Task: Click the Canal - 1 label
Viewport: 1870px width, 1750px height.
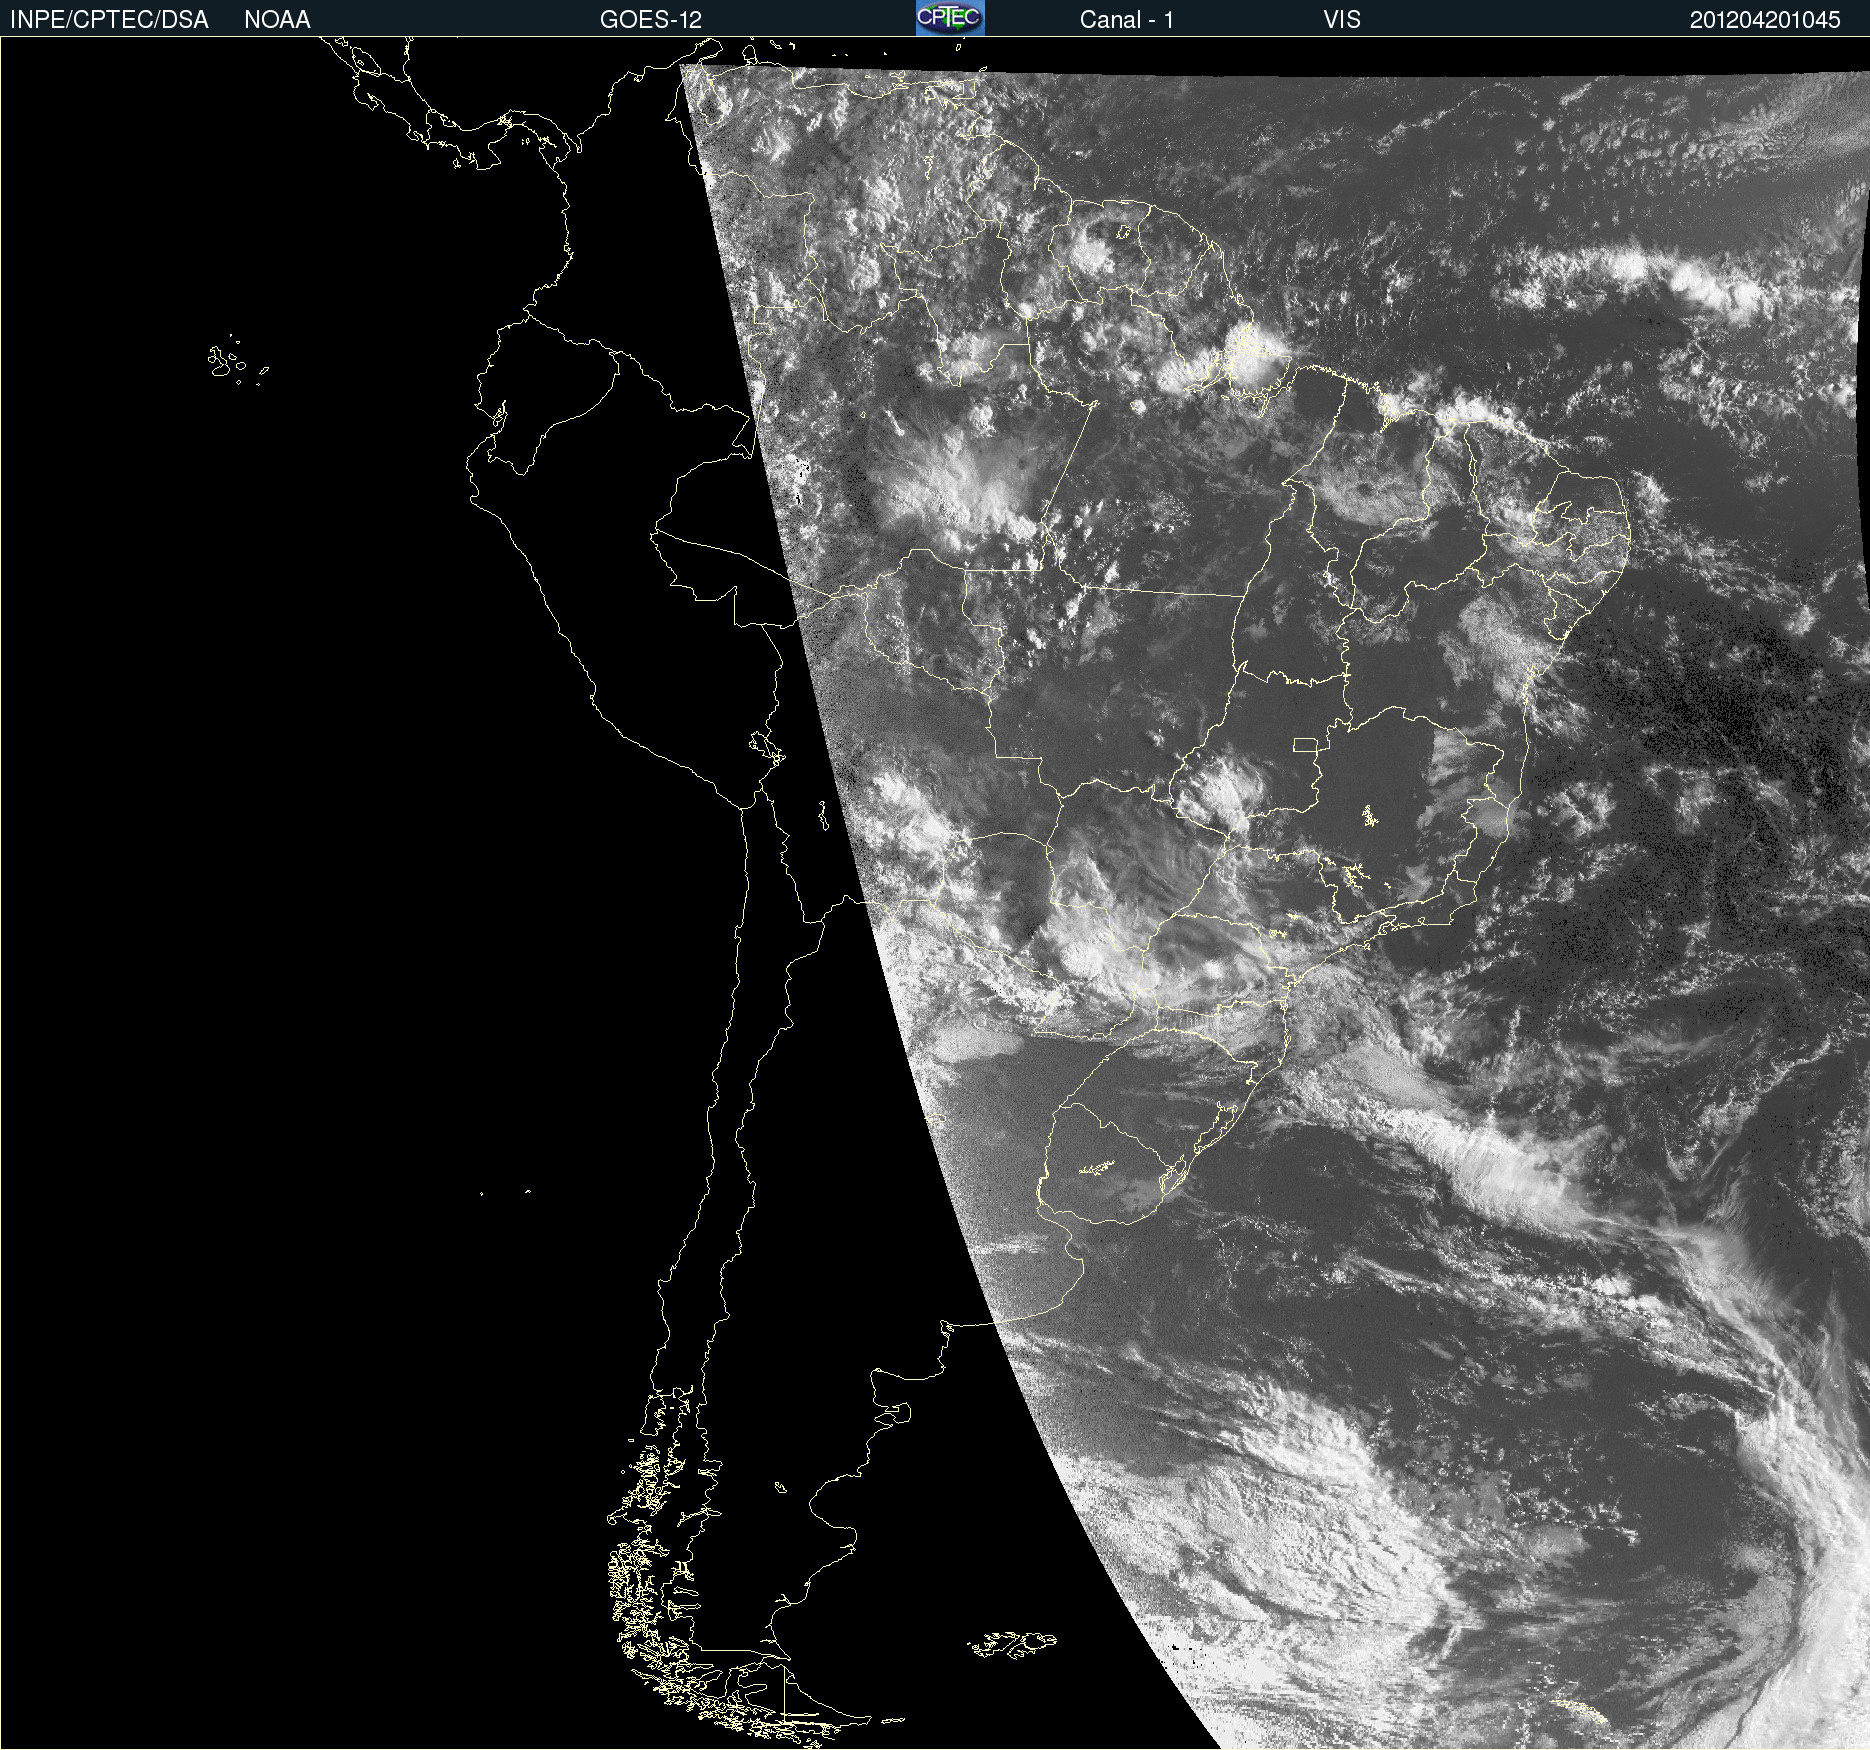Action: (1126, 20)
